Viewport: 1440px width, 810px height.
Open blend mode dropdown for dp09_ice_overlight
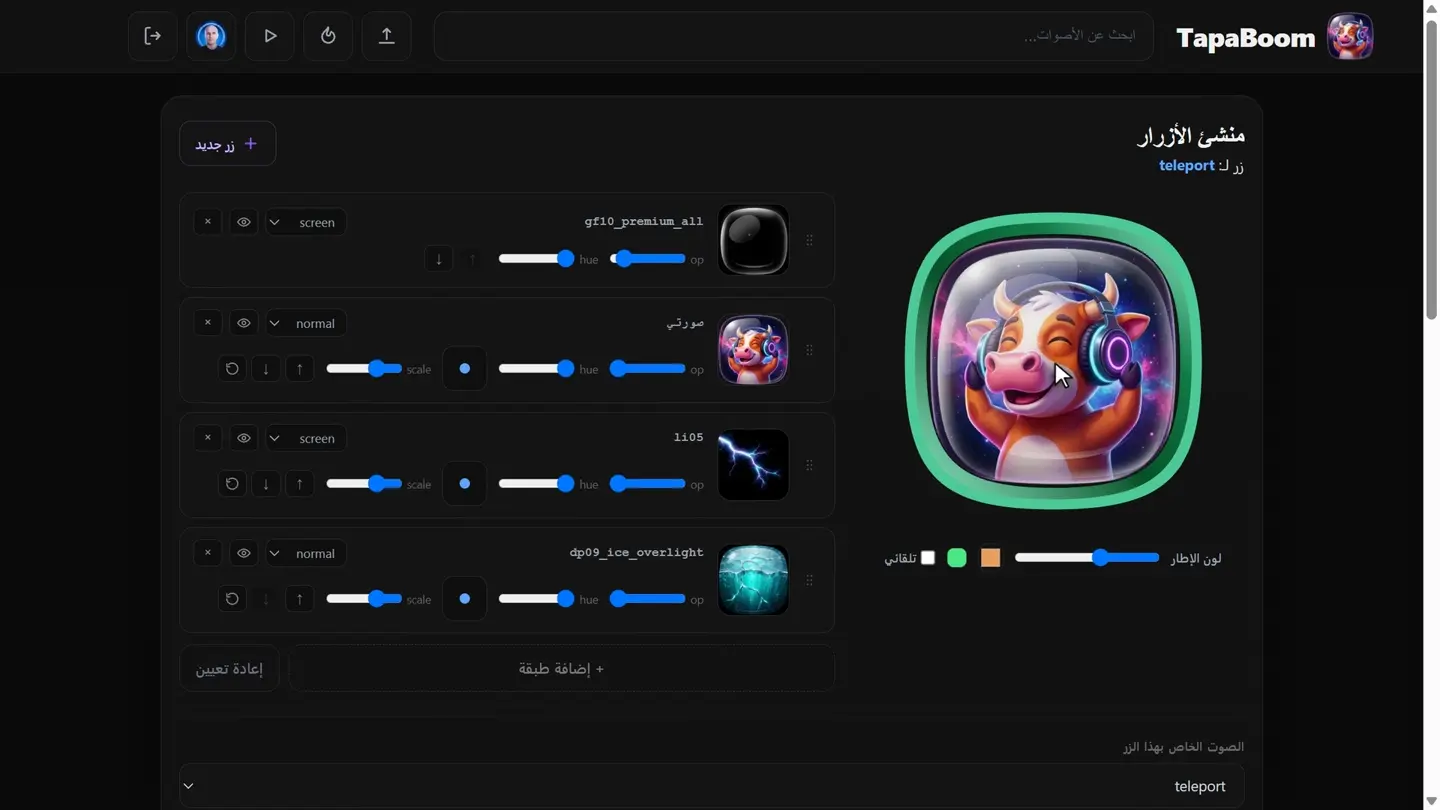306,553
